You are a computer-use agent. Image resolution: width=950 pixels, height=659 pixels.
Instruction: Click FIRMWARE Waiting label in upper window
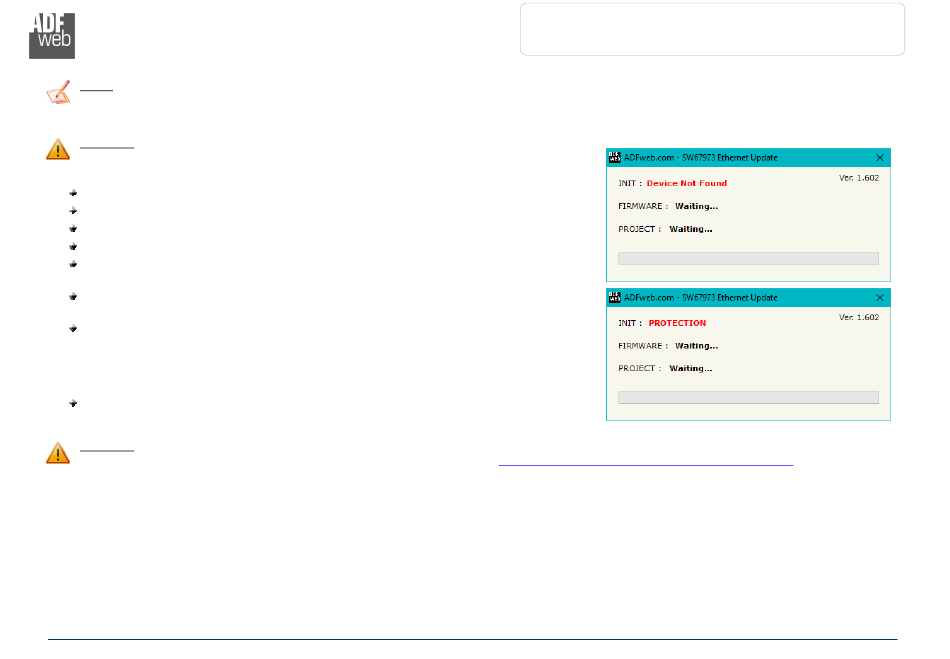[696, 206]
